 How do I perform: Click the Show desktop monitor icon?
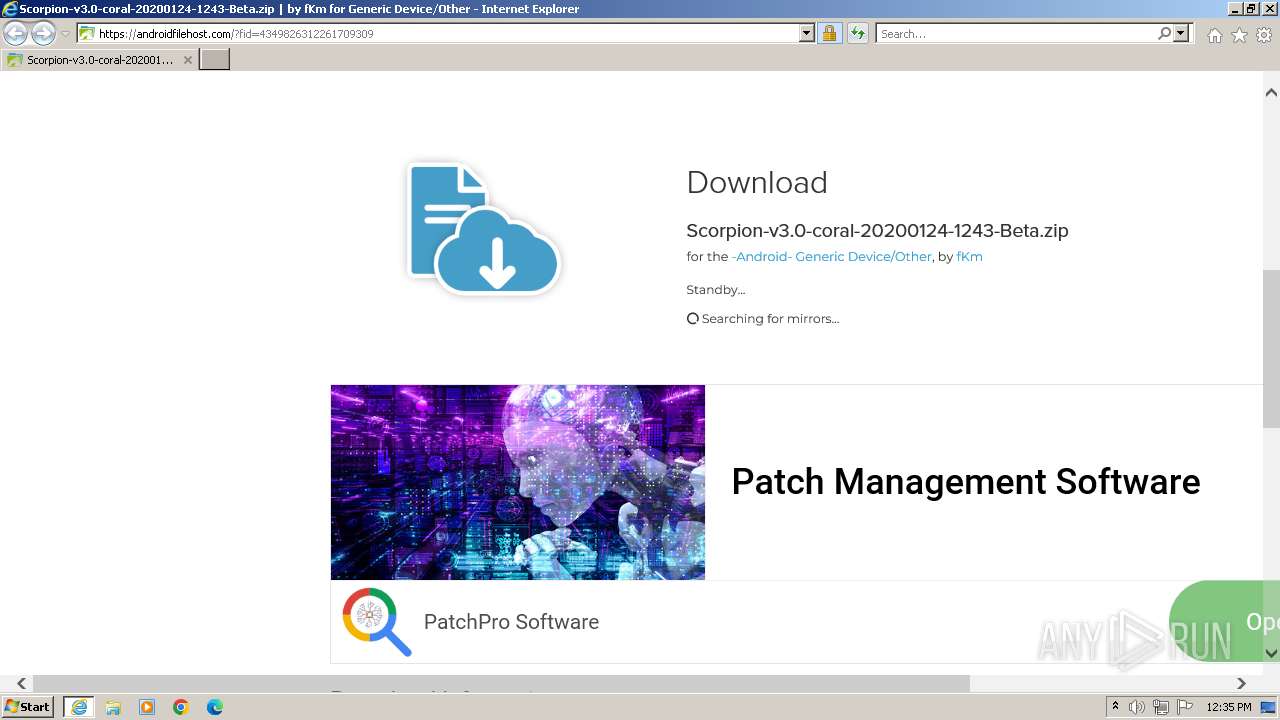[x=1268, y=707]
